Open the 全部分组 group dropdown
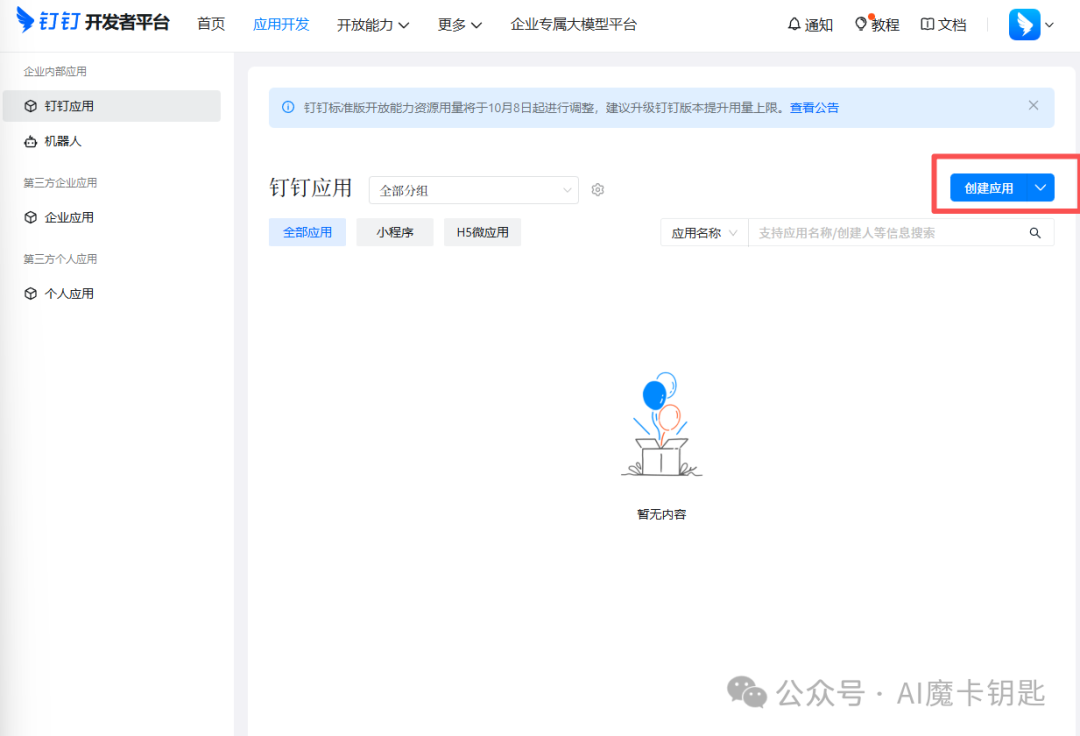Viewport: 1080px width, 736px height. coord(474,190)
